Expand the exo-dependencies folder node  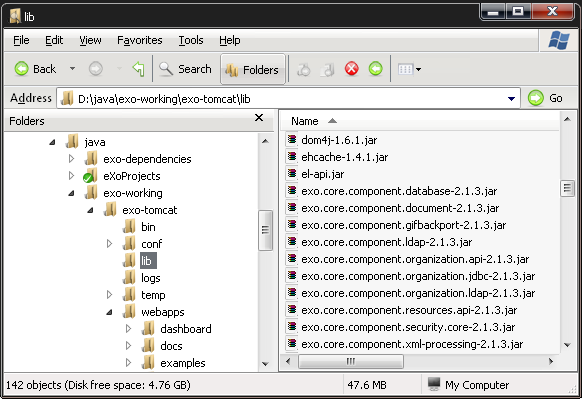tap(71, 159)
